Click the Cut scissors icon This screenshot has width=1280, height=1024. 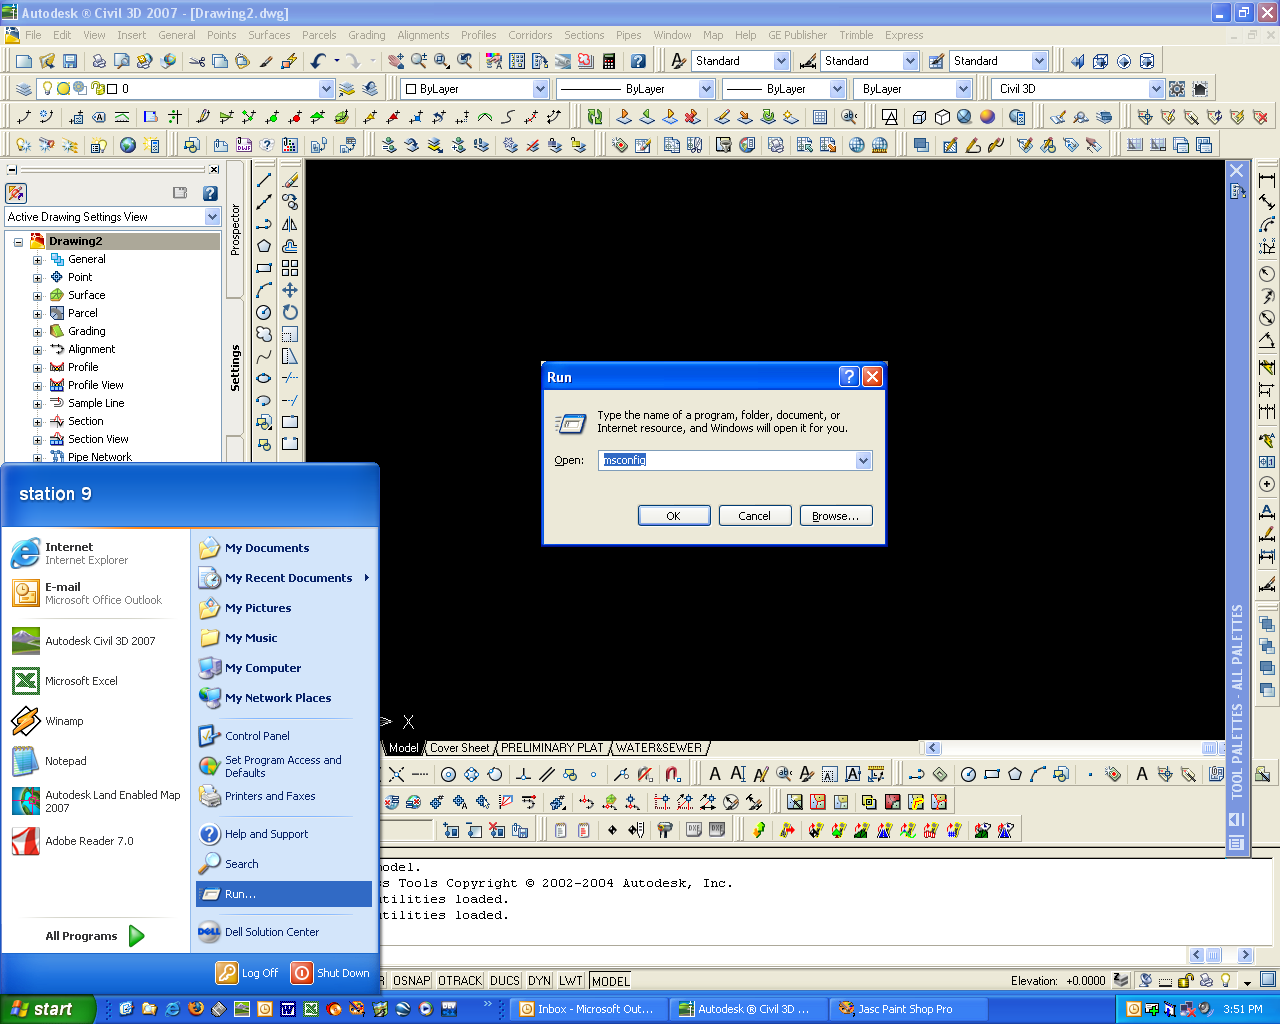coord(197,61)
